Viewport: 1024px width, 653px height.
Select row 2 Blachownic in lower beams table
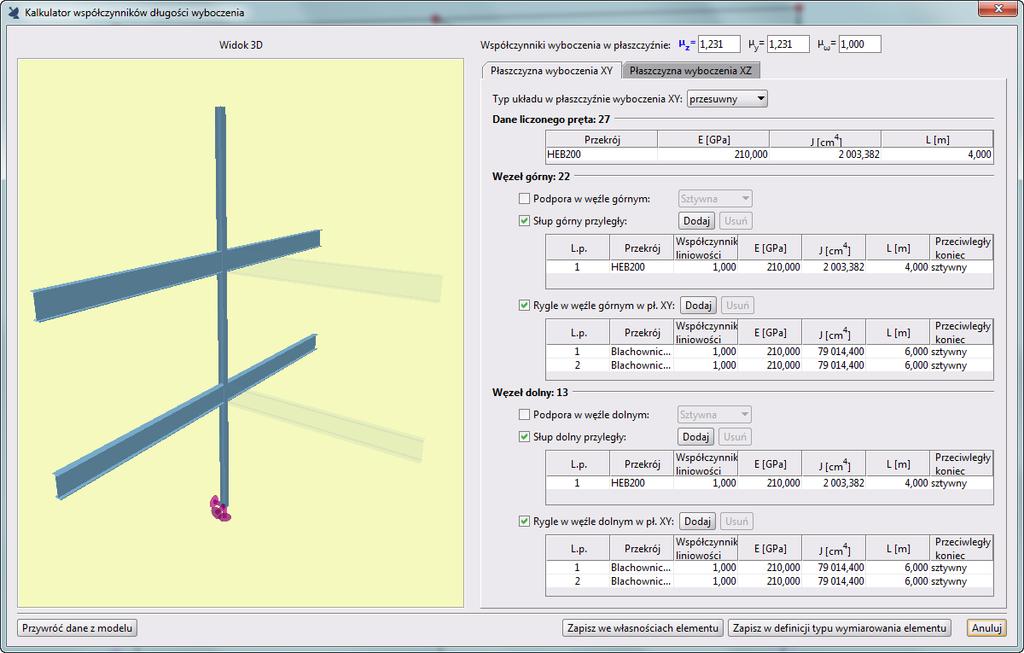(769, 581)
